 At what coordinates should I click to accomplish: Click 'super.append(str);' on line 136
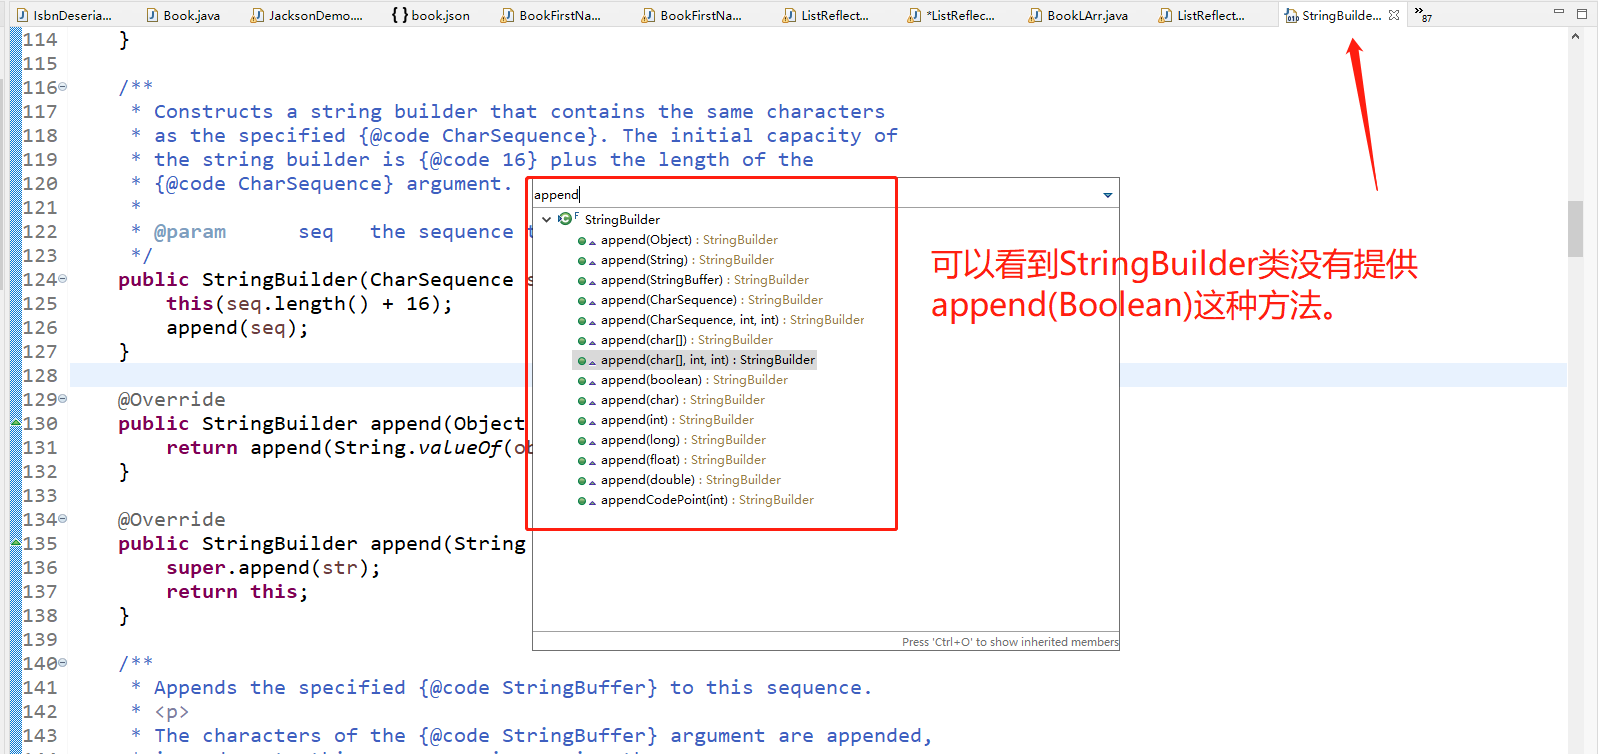point(273,567)
